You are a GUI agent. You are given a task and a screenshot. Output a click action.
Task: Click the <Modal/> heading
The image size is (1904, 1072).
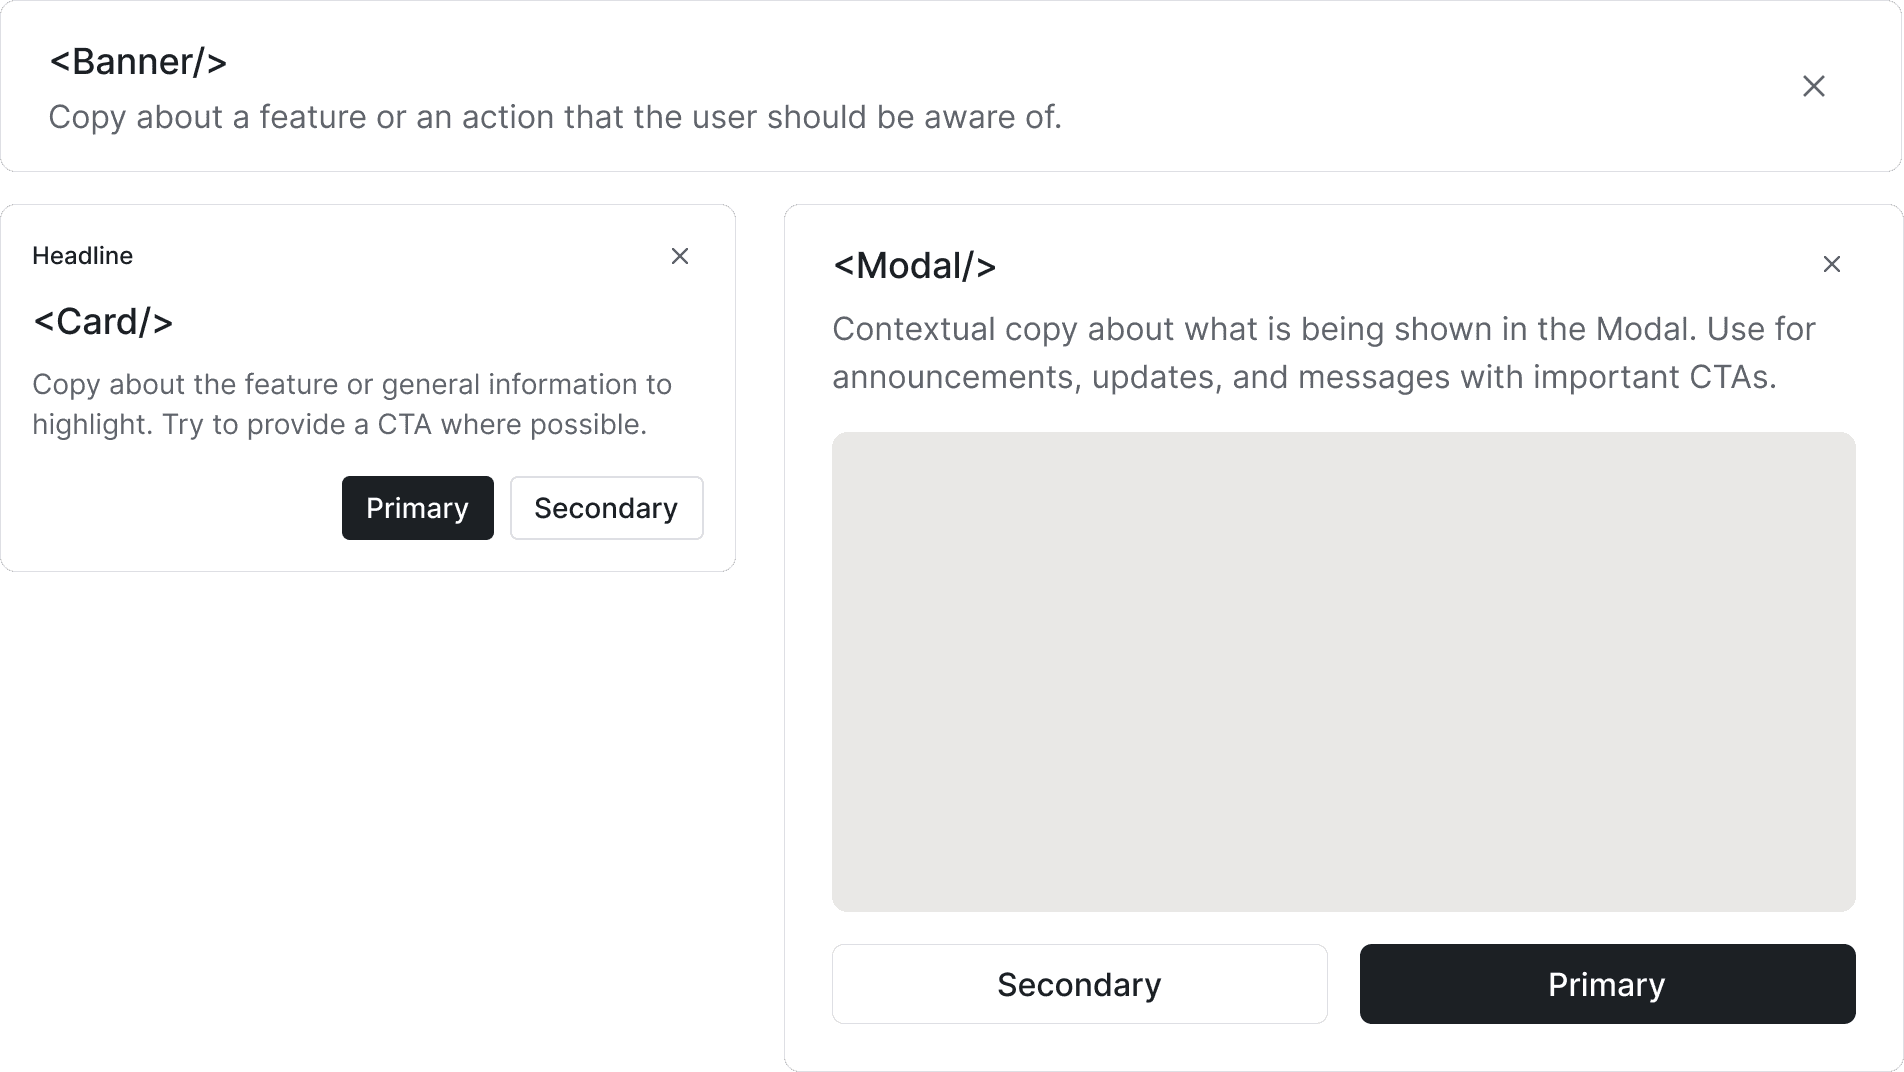tap(913, 265)
